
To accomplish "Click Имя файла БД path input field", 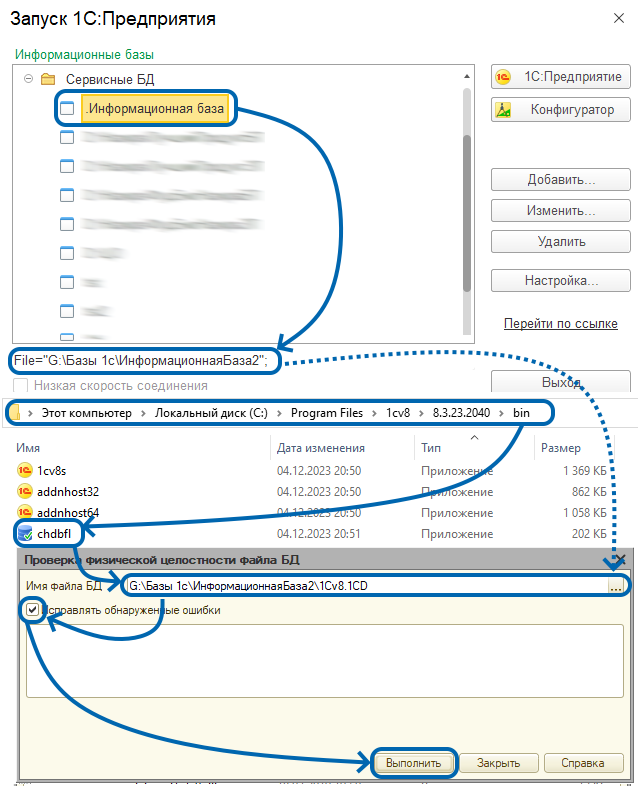I will (367, 585).
